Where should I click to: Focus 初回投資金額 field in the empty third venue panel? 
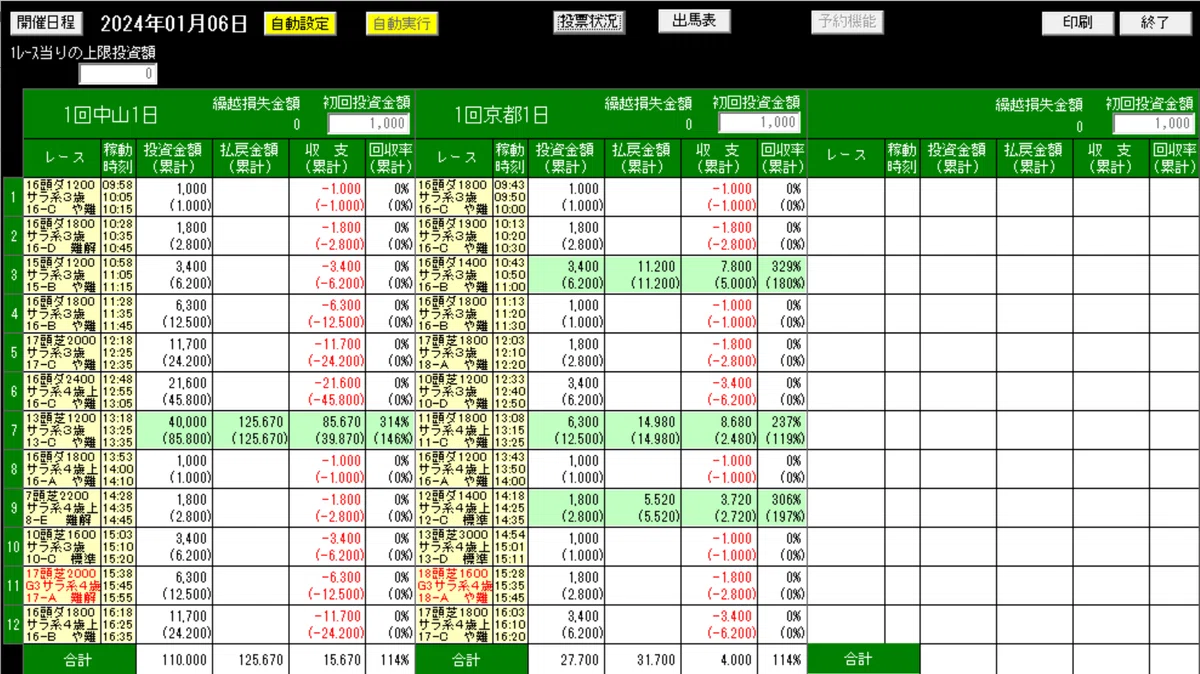1154,123
